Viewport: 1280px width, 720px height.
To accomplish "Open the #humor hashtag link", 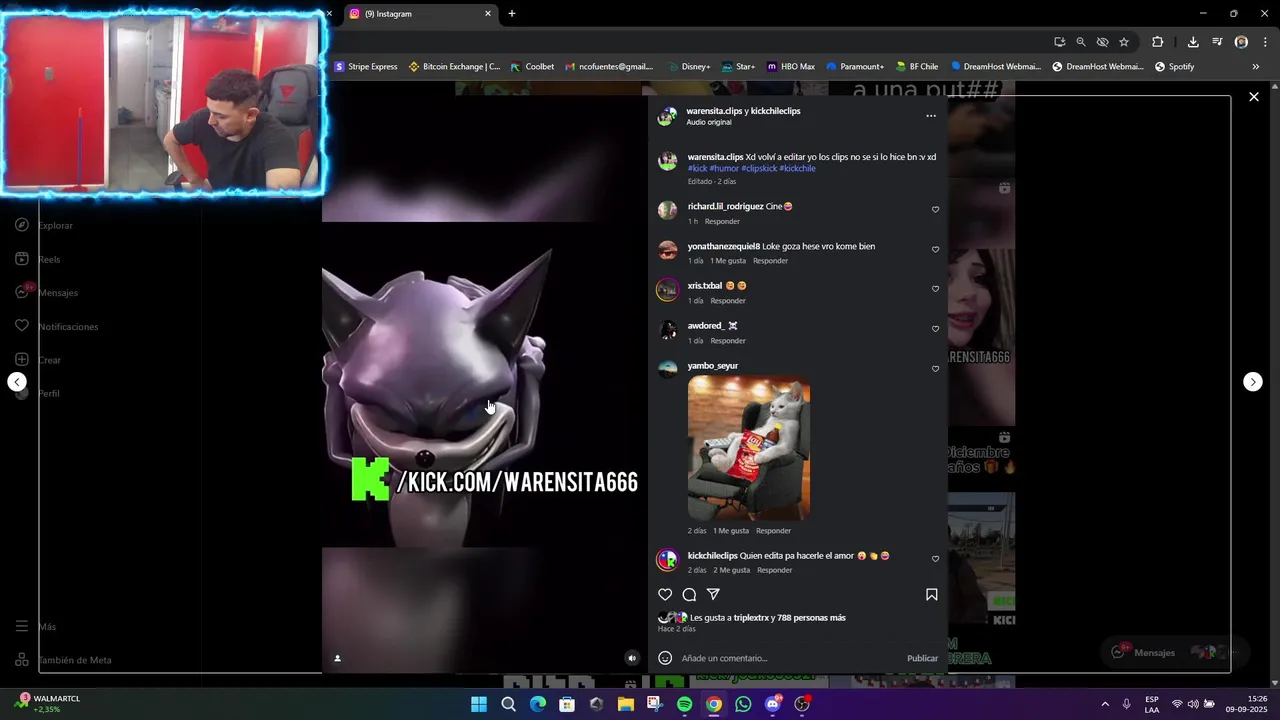I will [x=724, y=168].
